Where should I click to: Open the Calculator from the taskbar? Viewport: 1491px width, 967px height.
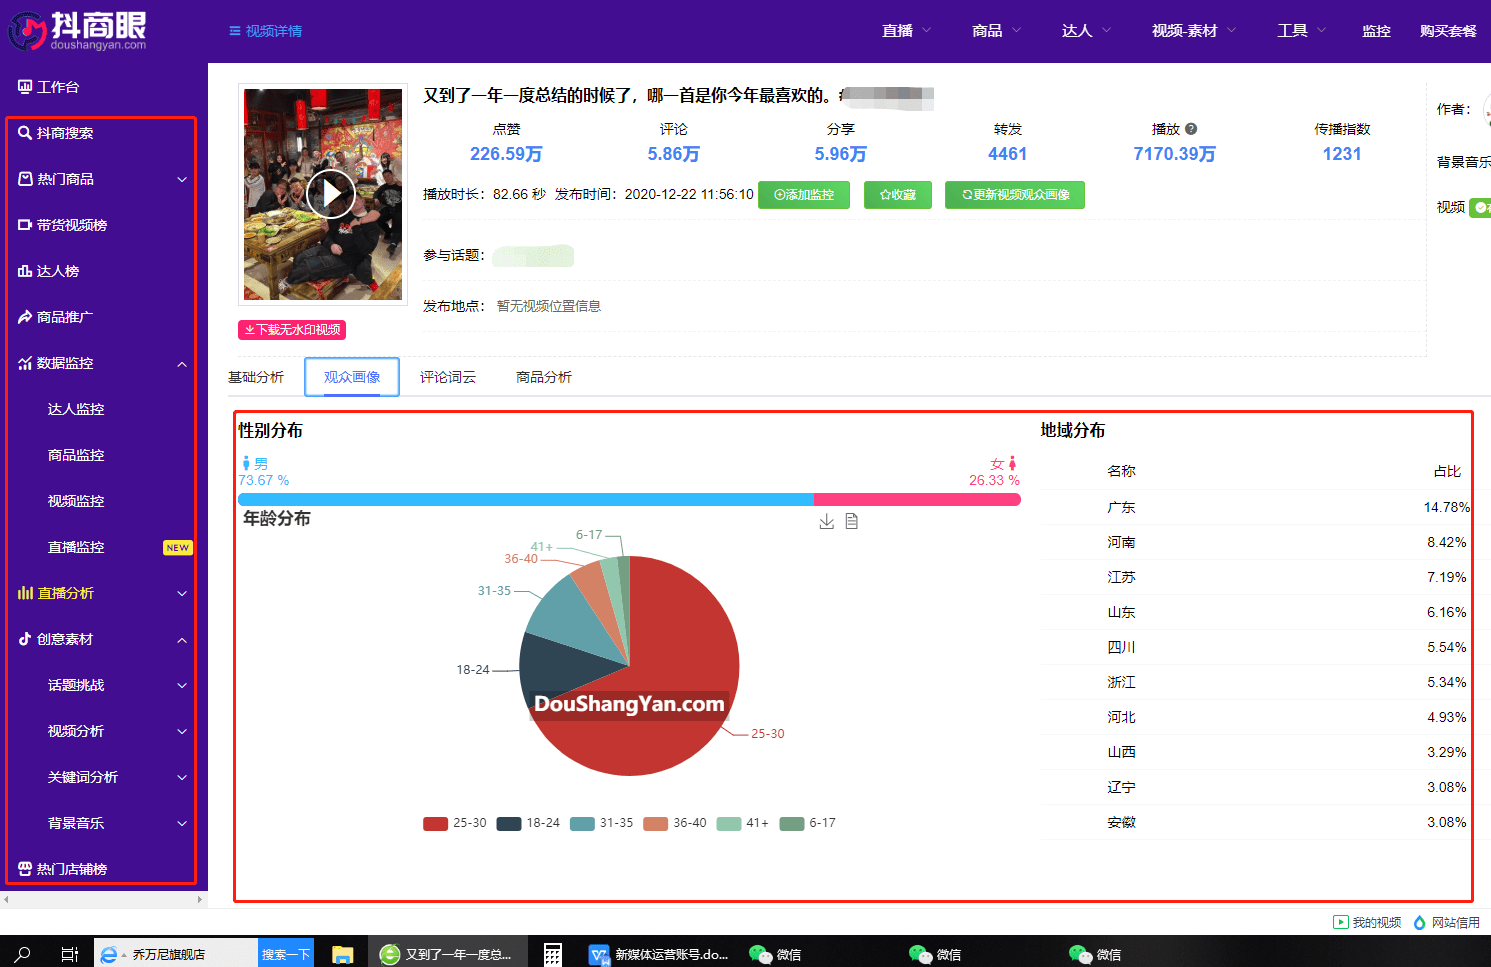(x=553, y=954)
